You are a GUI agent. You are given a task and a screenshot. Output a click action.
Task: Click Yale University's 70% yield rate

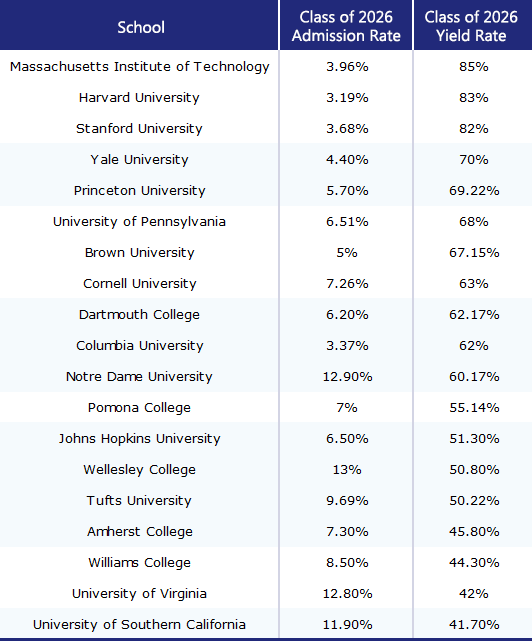click(474, 159)
